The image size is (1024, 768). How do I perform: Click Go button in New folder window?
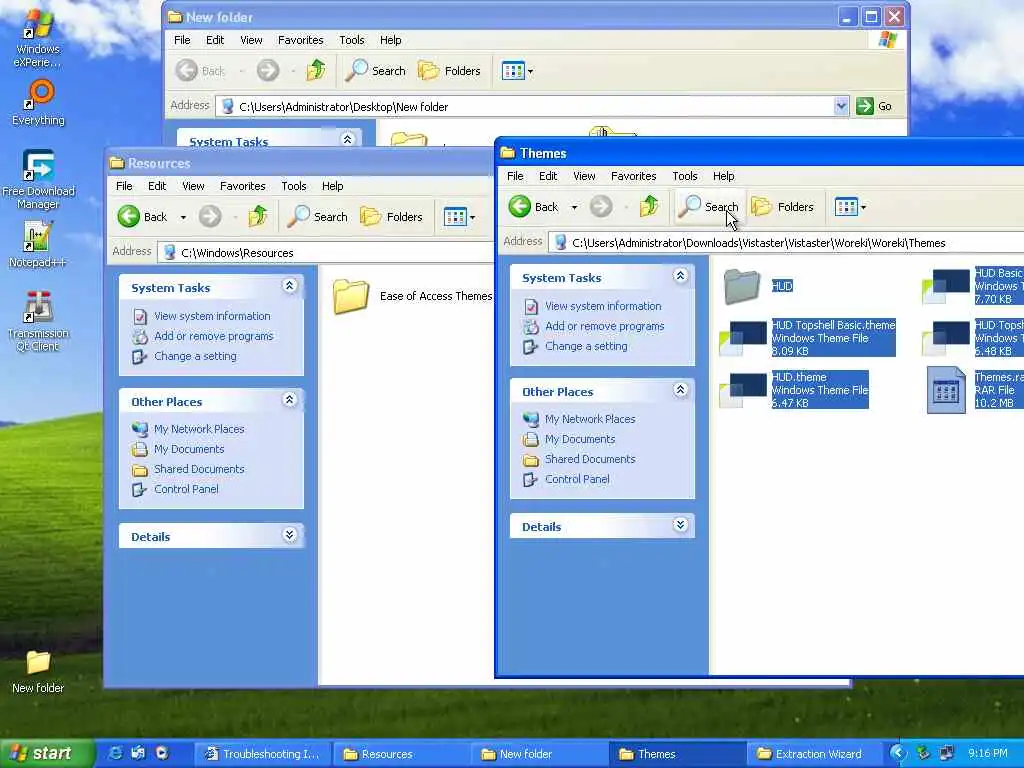click(874, 106)
